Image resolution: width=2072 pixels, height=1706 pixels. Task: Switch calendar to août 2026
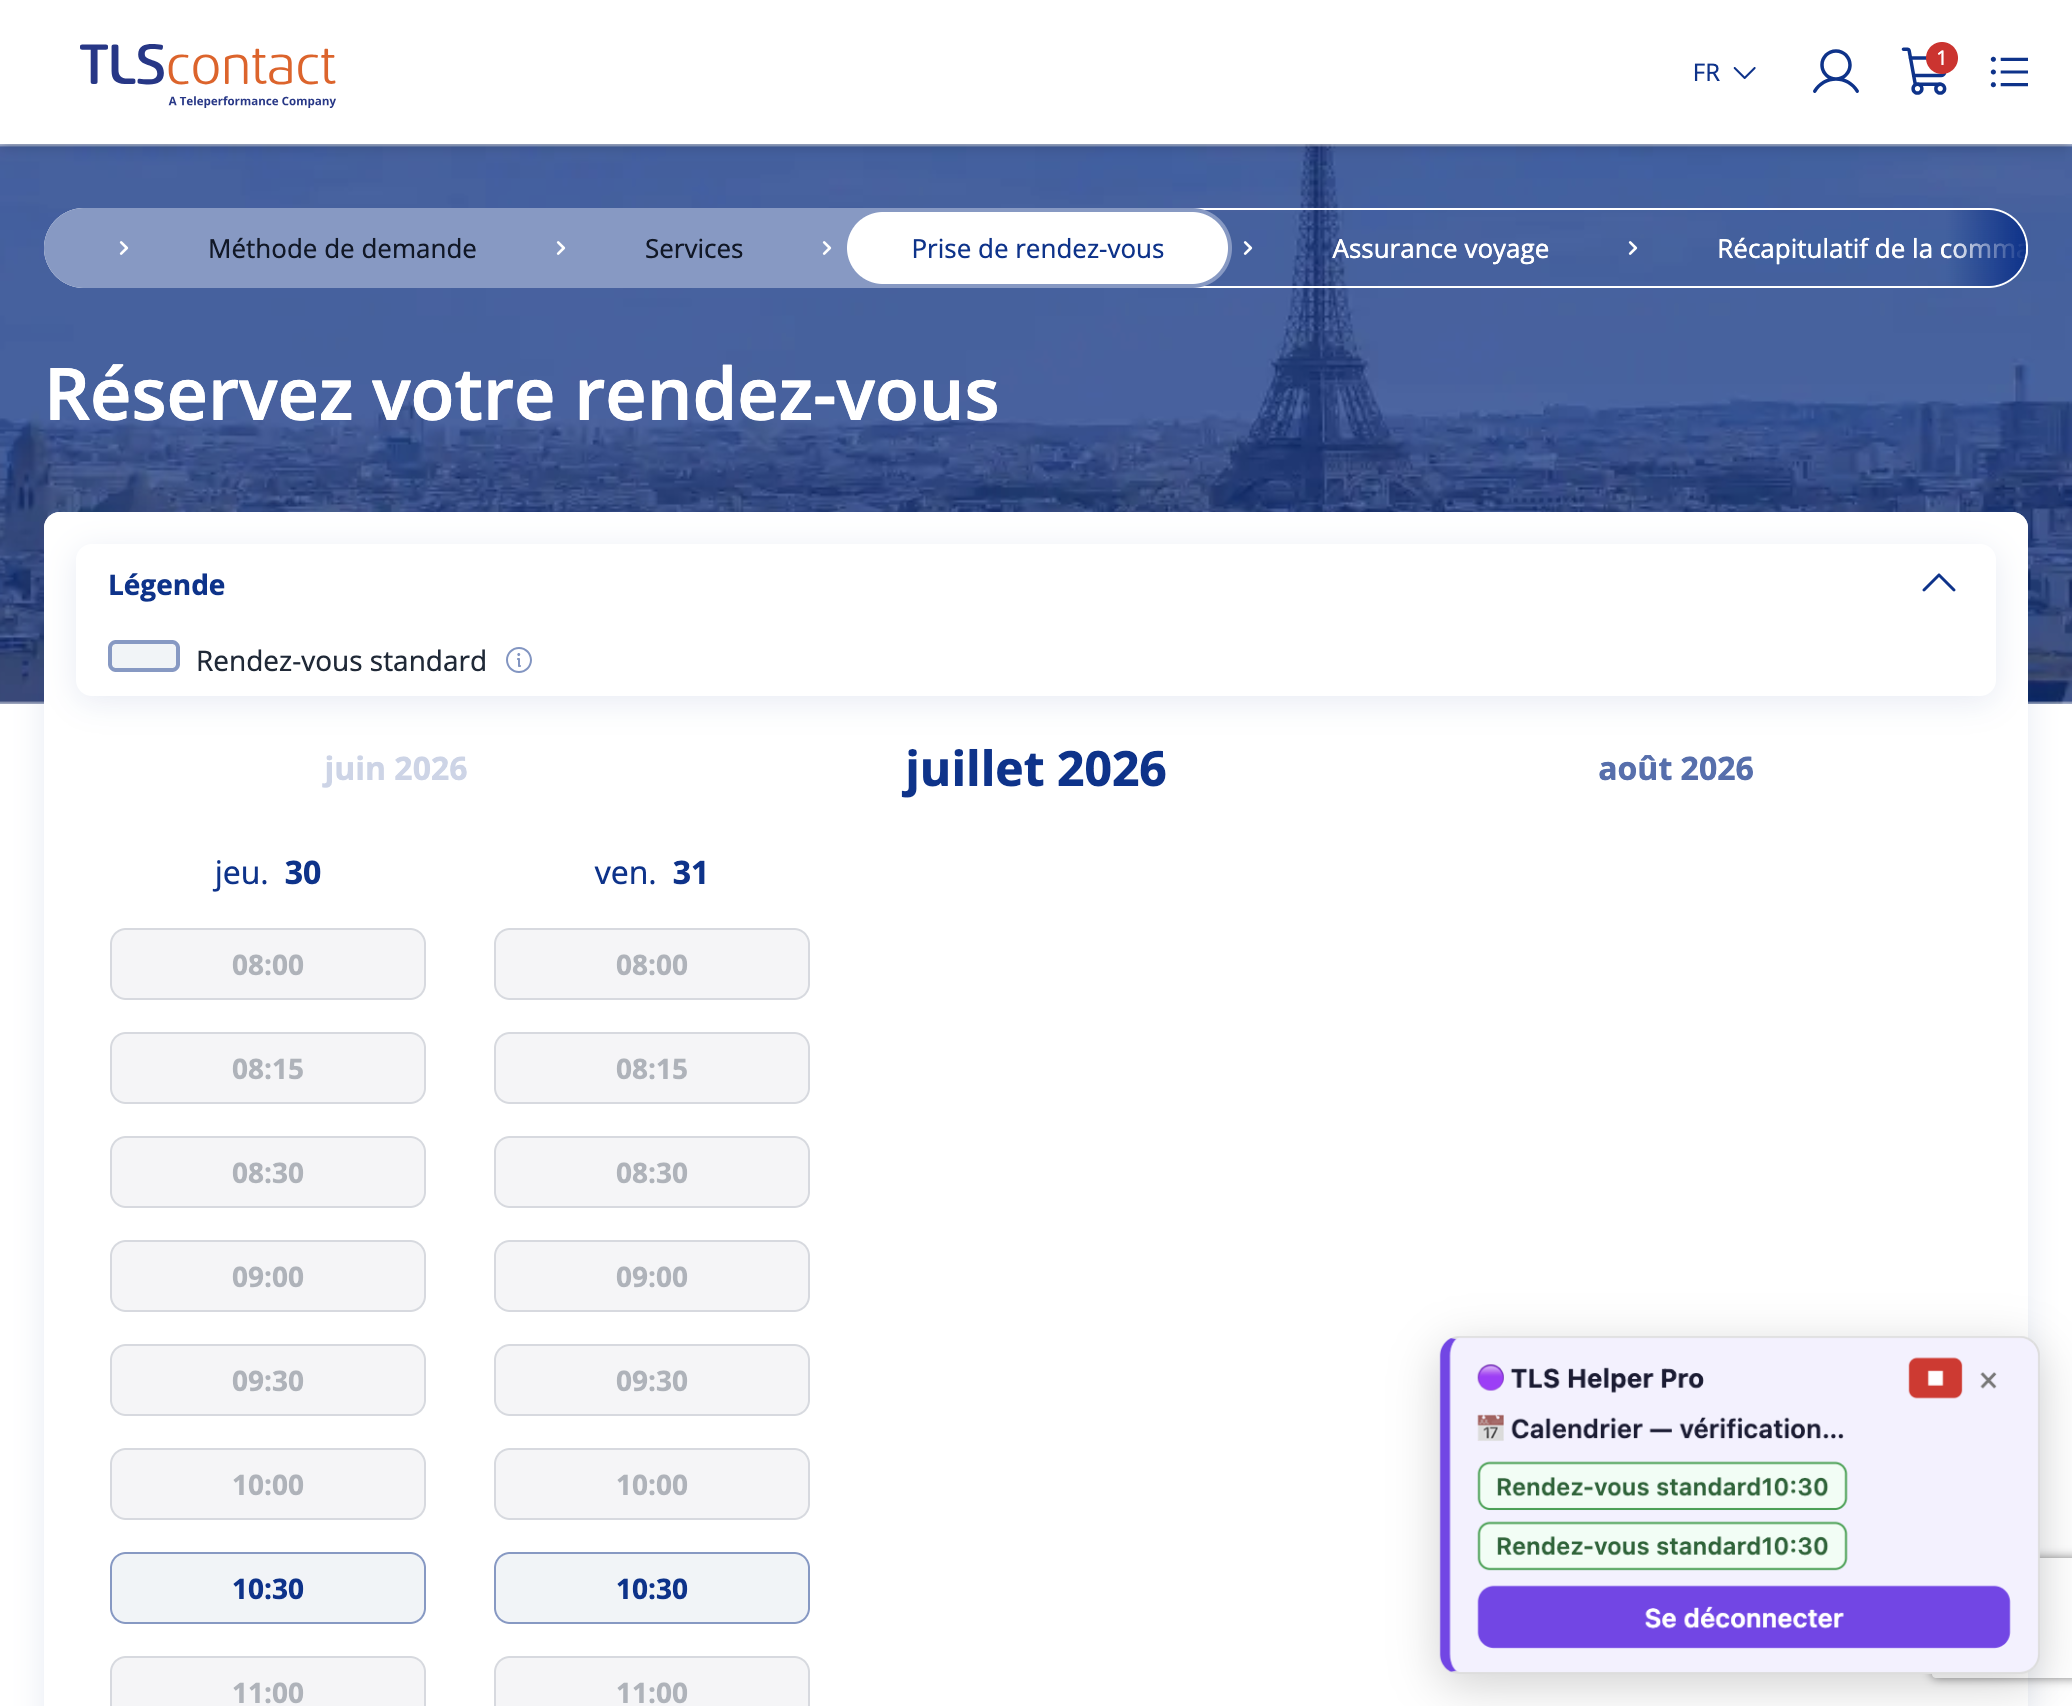click(1675, 768)
